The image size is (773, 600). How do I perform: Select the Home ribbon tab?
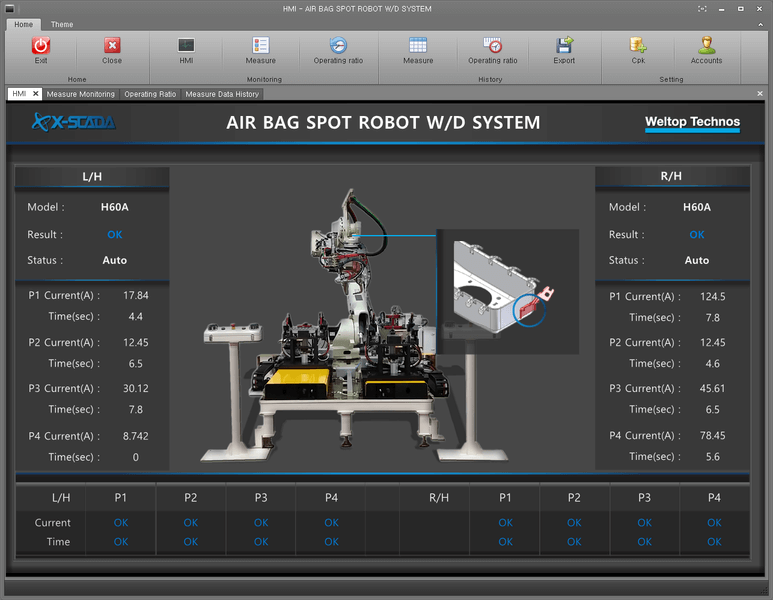tap(23, 24)
